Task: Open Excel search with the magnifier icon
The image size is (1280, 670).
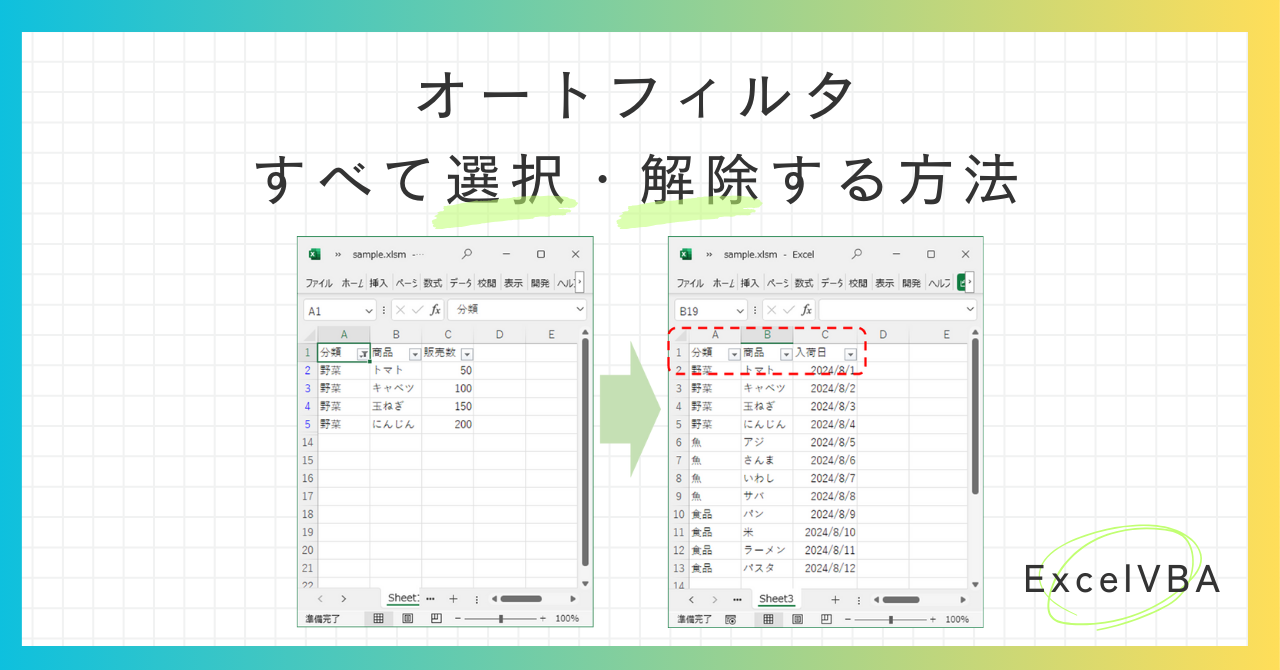Action: [x=856, y=254]
